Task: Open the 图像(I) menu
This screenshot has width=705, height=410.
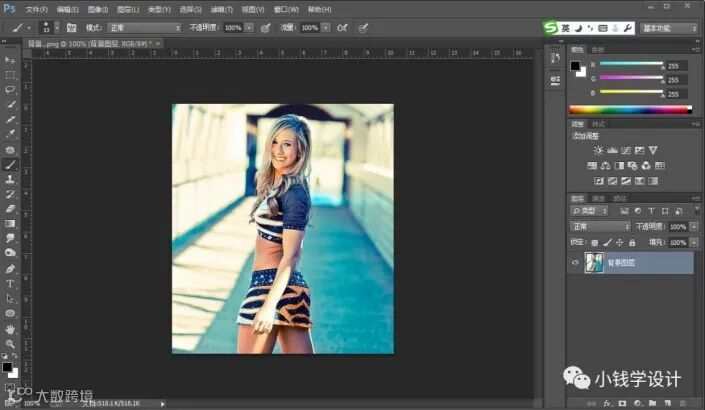Action: (98, 9)
